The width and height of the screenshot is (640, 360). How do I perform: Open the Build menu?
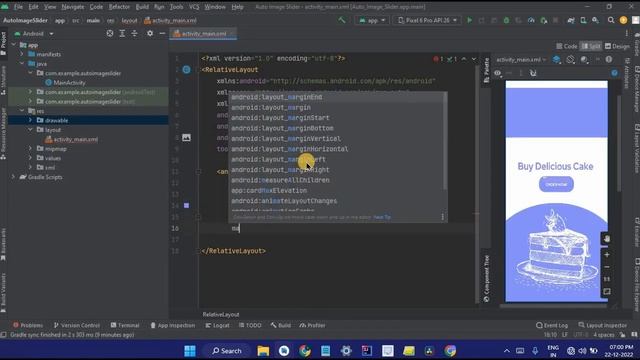(x=142, y=7)
